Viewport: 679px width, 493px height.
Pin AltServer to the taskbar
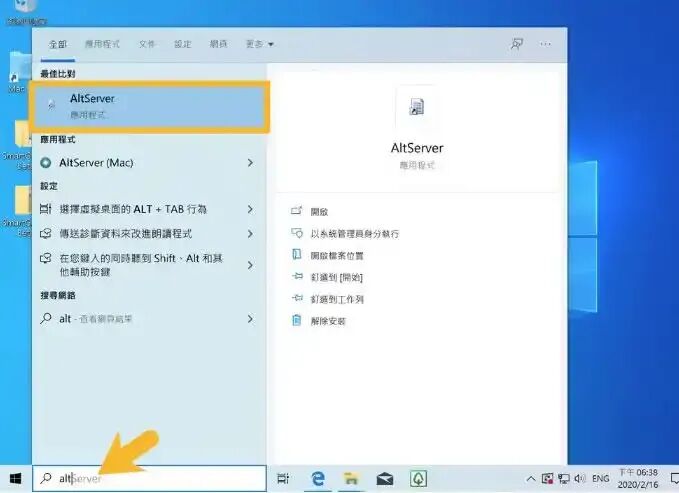(337, 299)
